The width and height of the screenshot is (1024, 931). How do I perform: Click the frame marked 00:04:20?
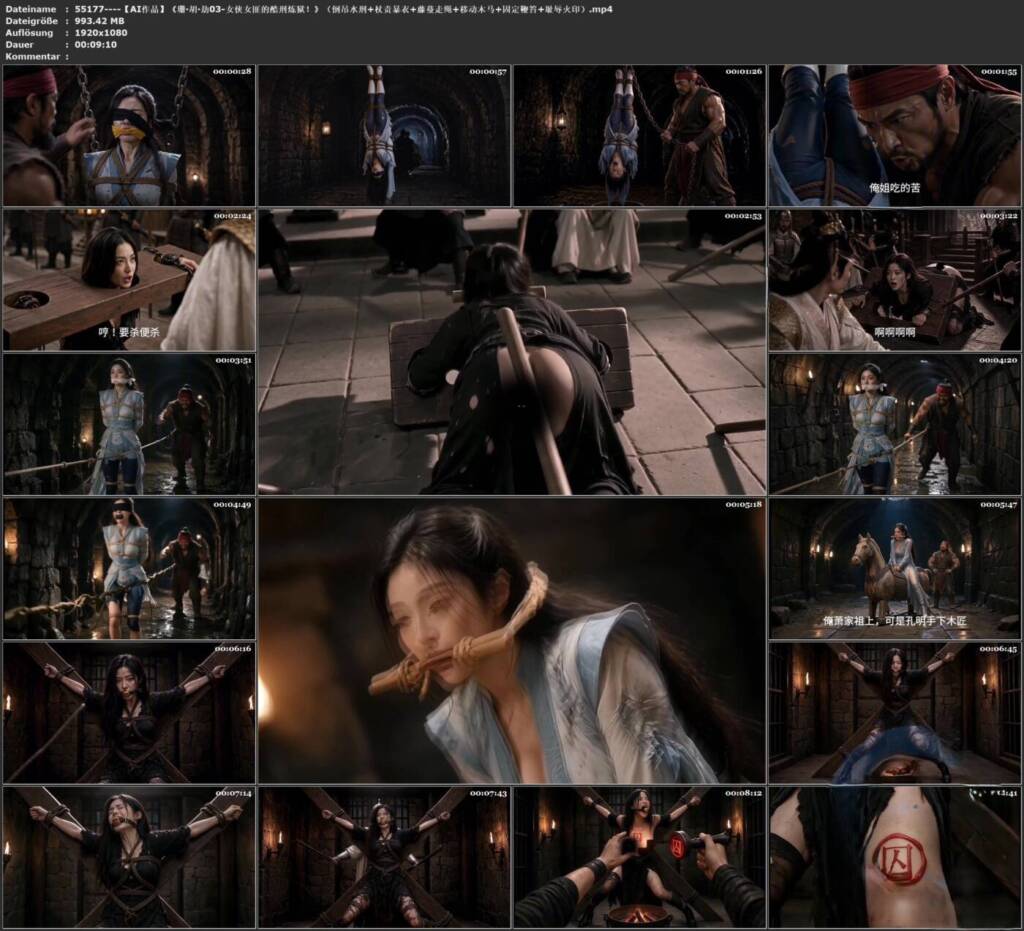coord(895,424)
